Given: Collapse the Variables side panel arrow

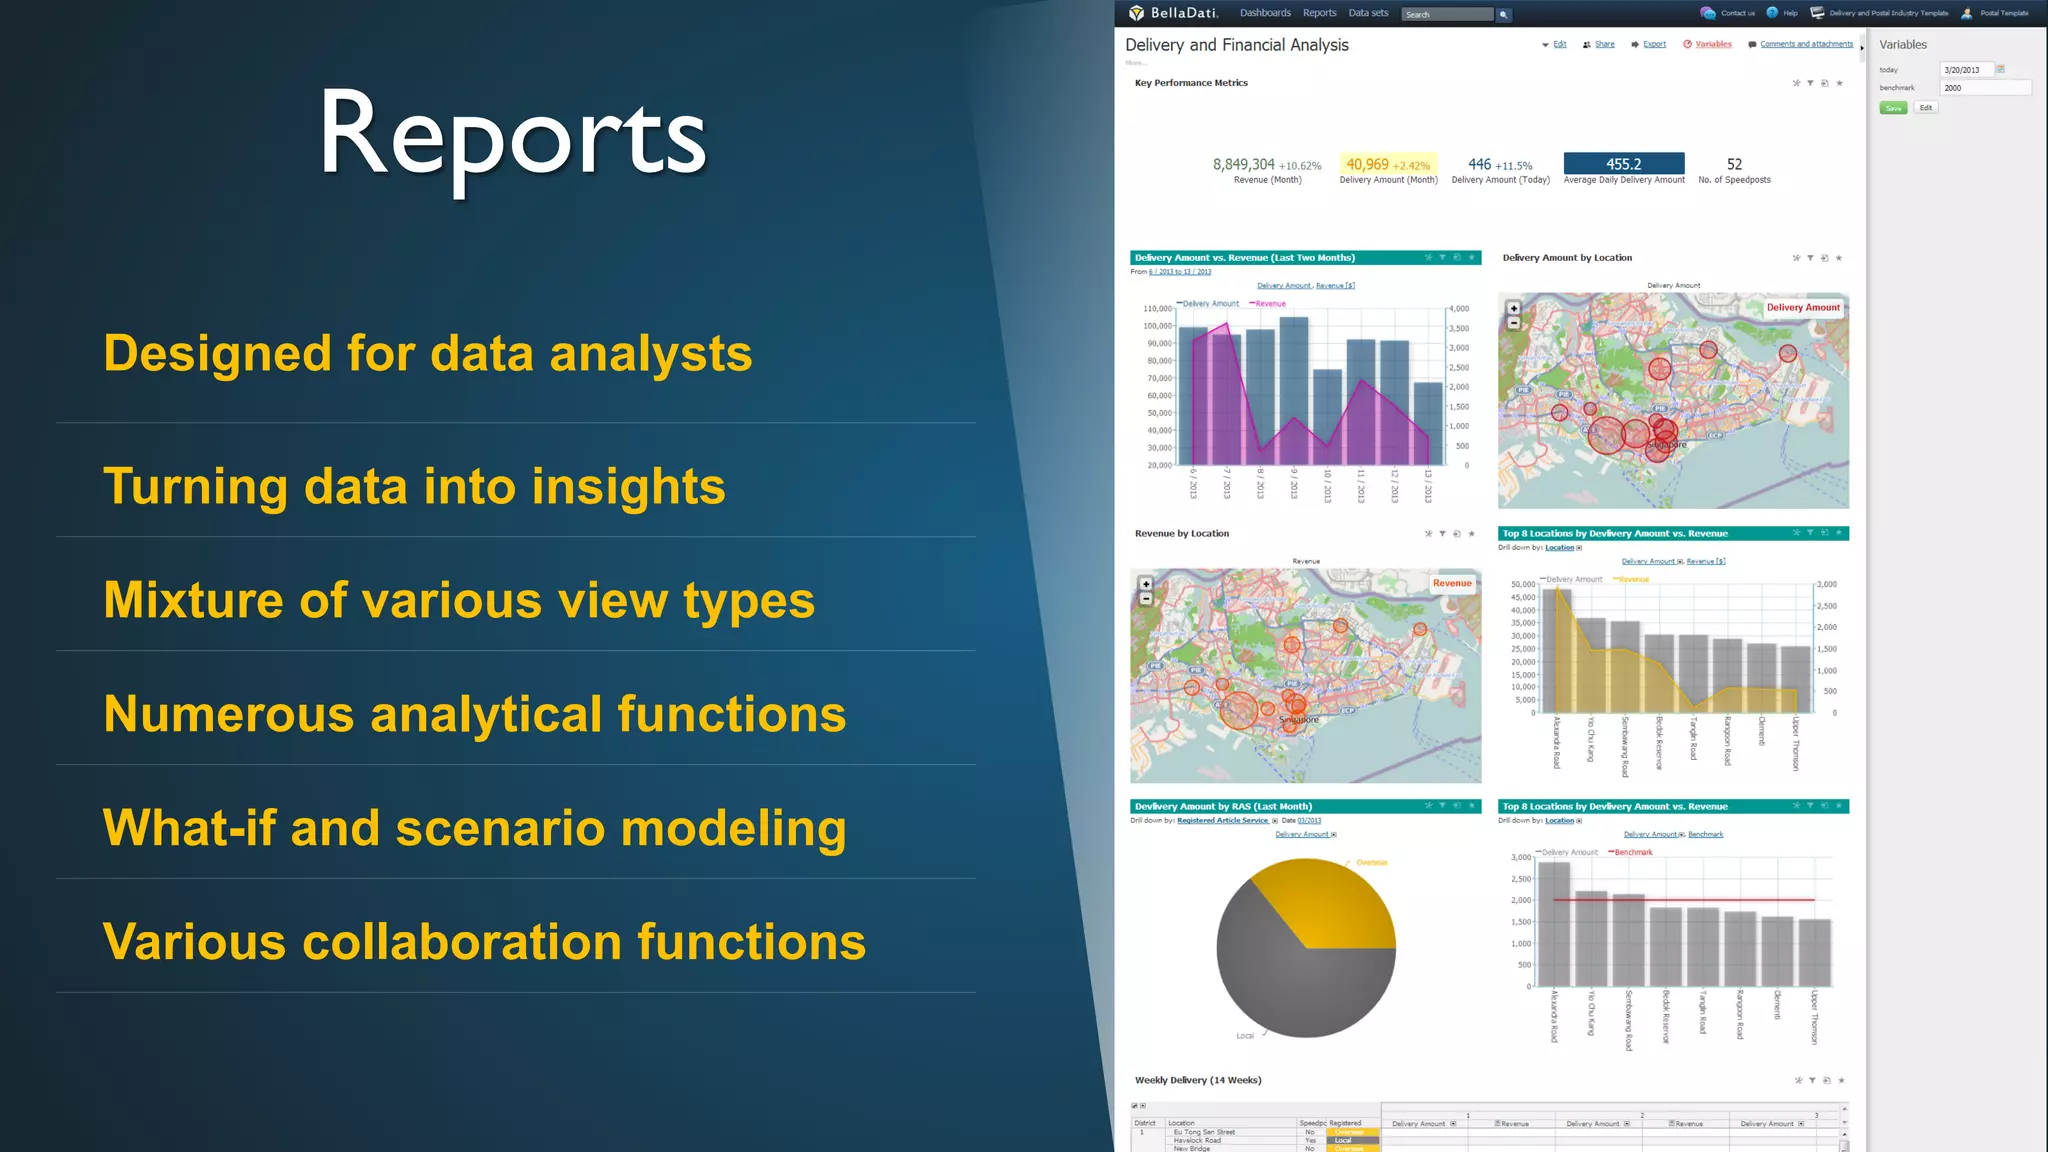Looking at the screenshot, I should click(1862, 47).
